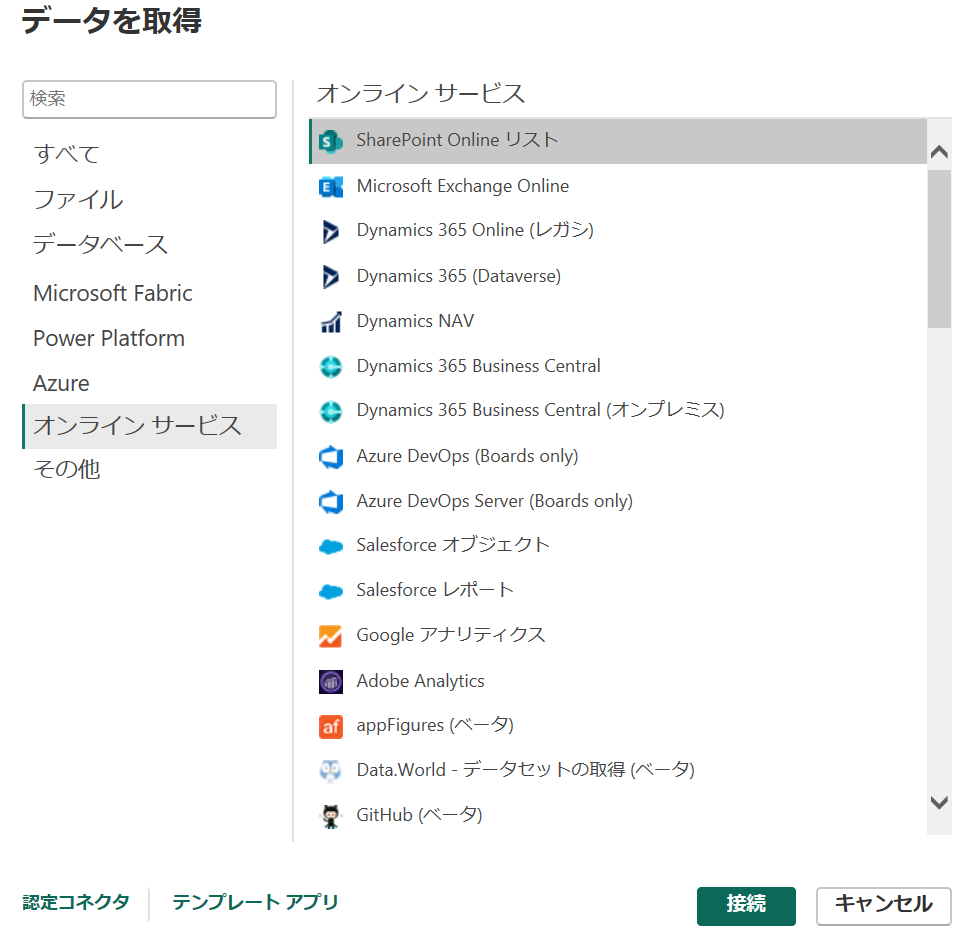Select the Azure category
This screenshot has height=942, width=962.
[61, 384]
